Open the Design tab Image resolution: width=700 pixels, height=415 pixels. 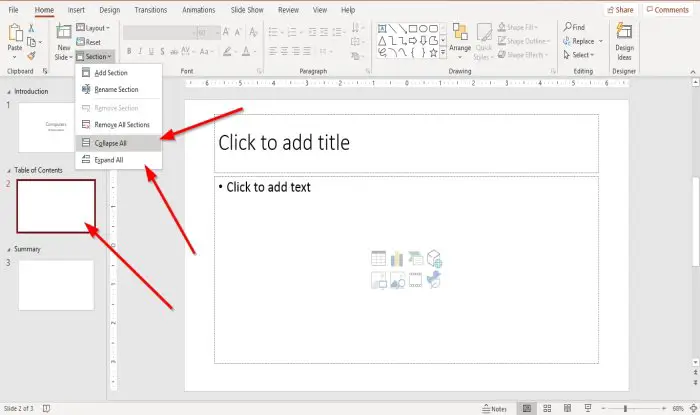pyautogui.click(x=110, y=10)
